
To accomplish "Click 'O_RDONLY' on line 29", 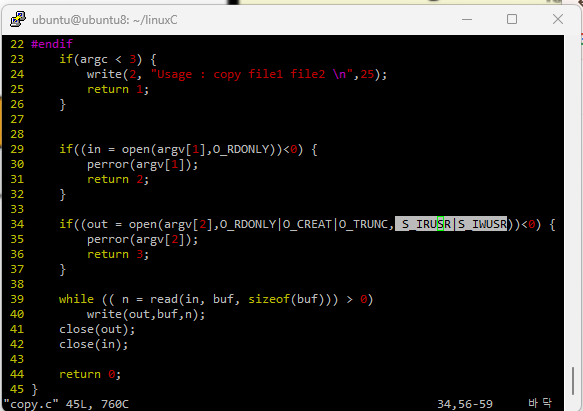I will 241,150.
